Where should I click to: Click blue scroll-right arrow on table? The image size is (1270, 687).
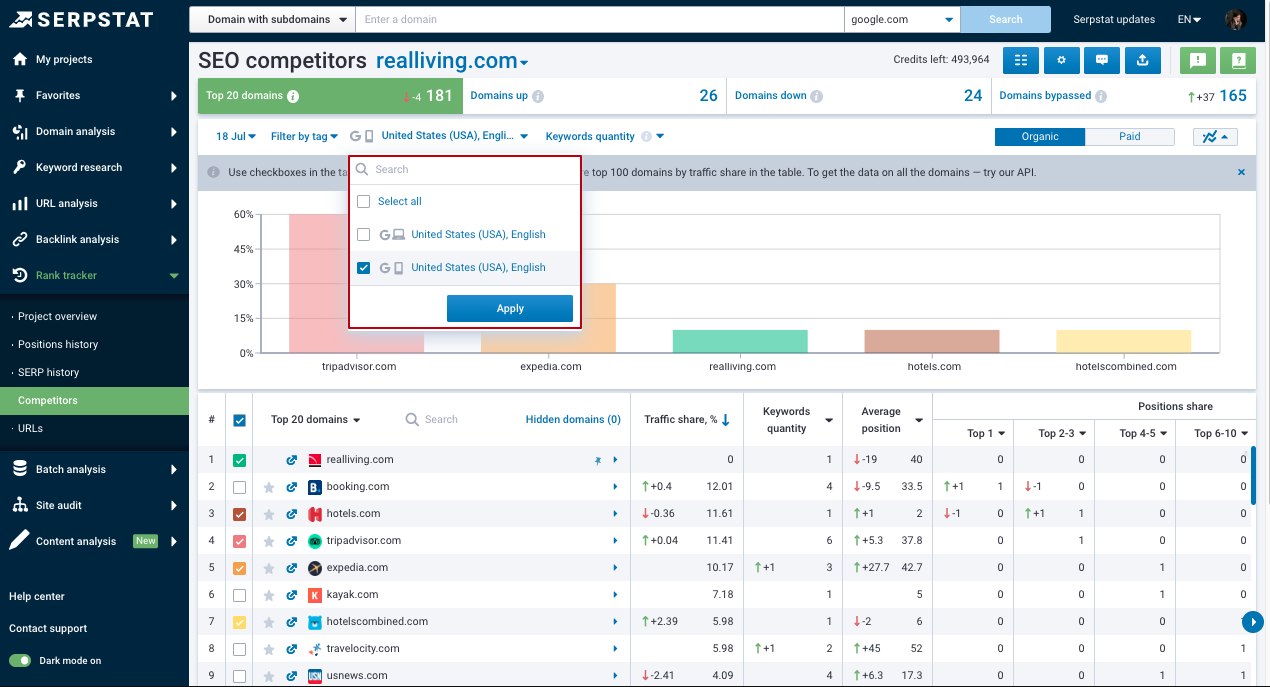pos(1253,622)
